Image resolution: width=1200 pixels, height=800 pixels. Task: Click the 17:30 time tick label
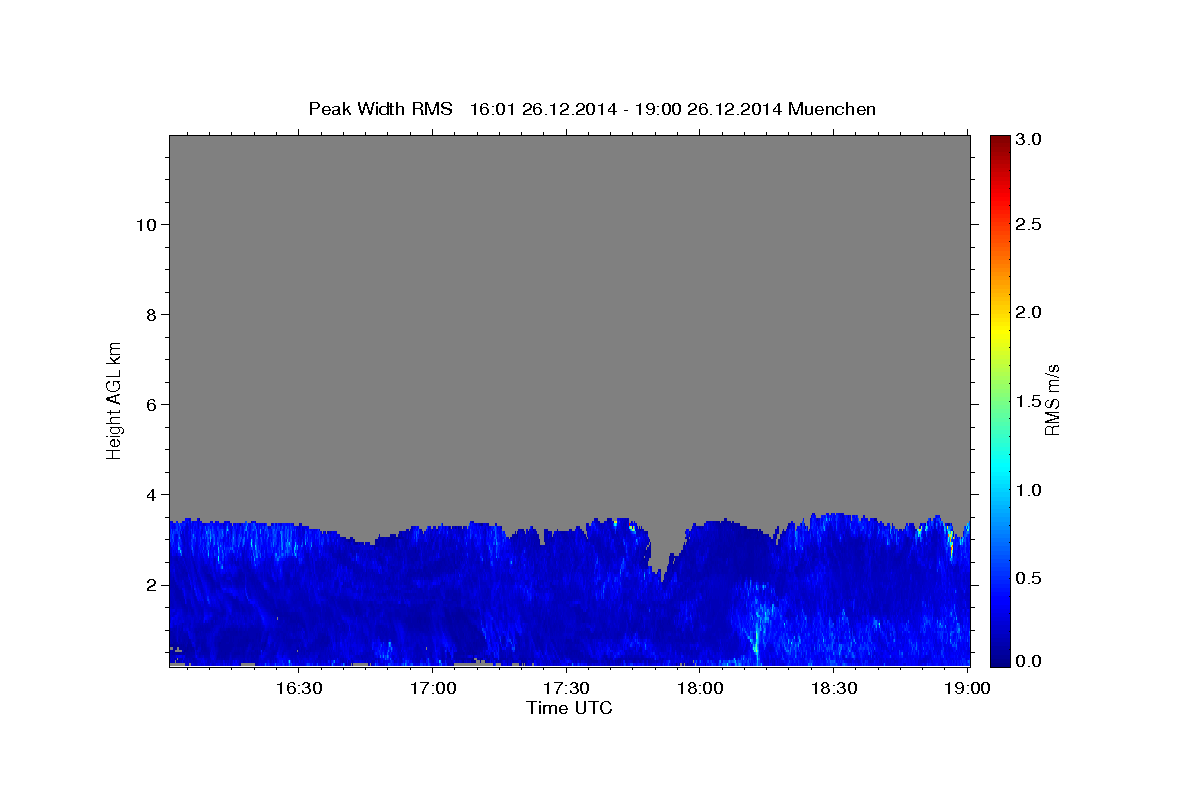coord(567,688)
